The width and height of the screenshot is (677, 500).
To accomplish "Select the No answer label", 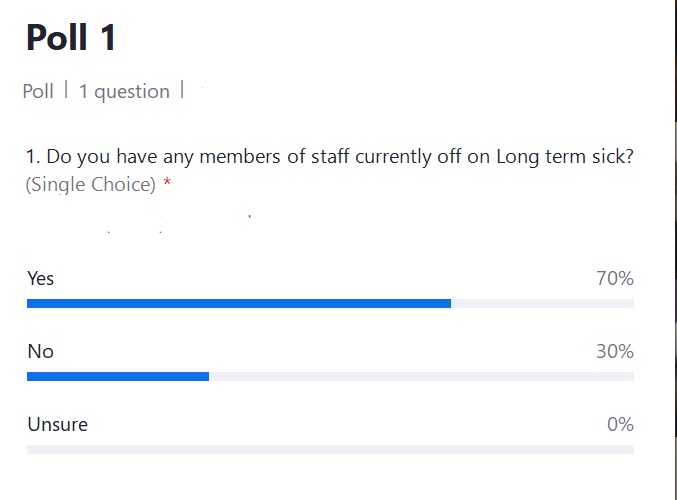I will [x=41, y=351].
